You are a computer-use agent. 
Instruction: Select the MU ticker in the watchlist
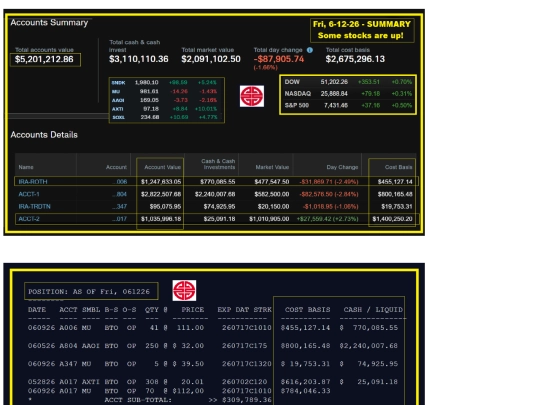[x=116, y=91]
